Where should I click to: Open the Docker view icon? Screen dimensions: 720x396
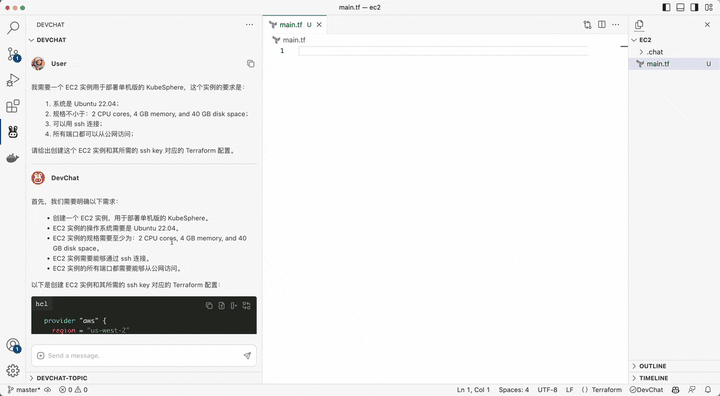click(13, 158)
